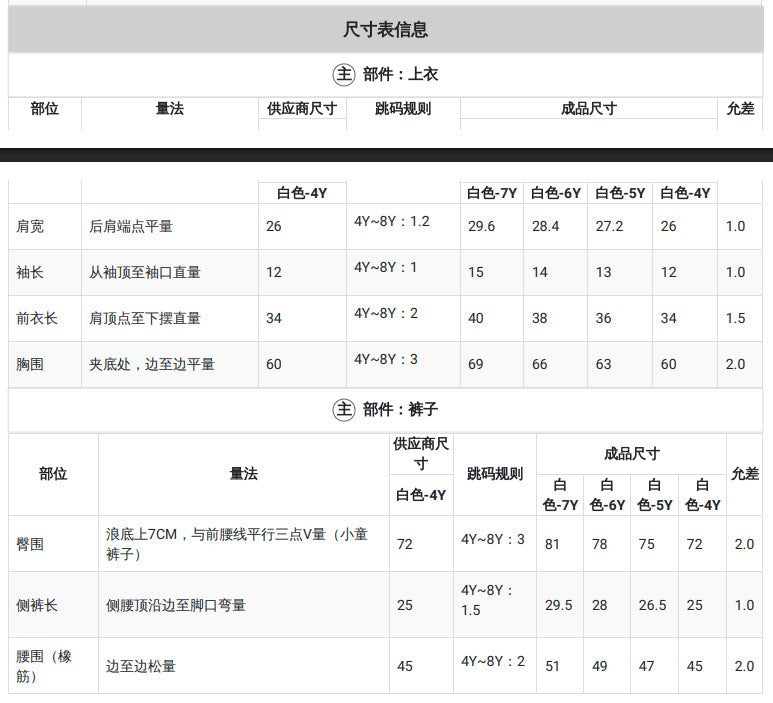Select the 后肩端点平量 measurement cell
This screenshot has width=773, height=703.
click(x=131, y=226)
